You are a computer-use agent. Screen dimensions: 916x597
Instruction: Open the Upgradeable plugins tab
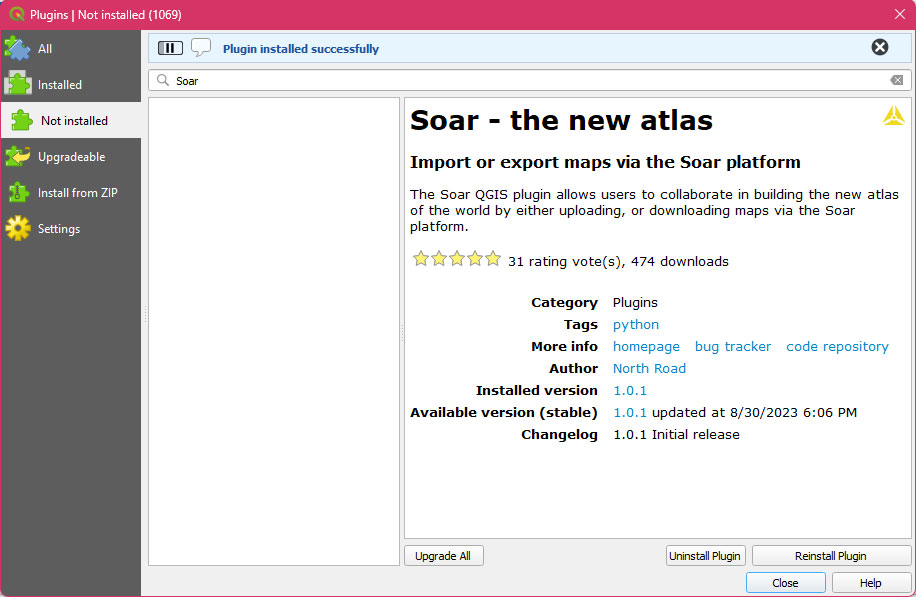tap(70, 157)
